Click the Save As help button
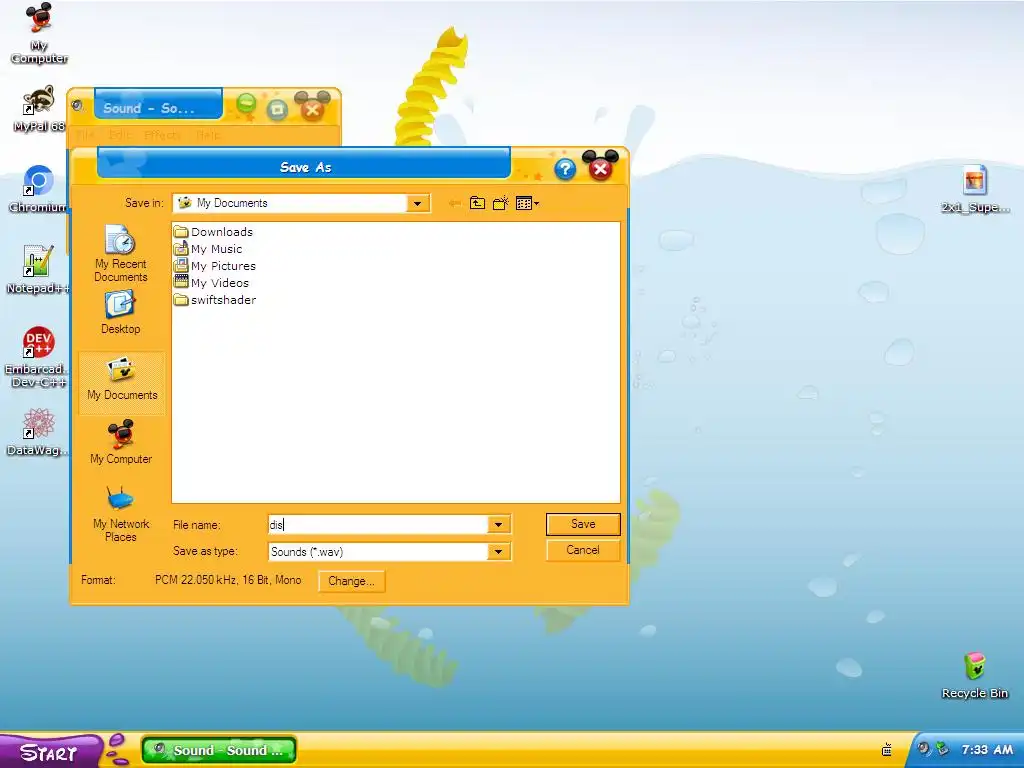This screenshot has height=768, width=1024. 565,169
